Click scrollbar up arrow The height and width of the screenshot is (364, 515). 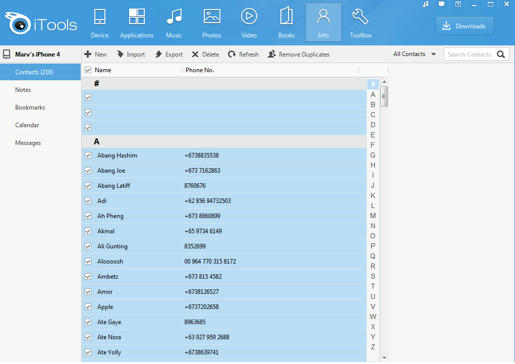point(384,82)
